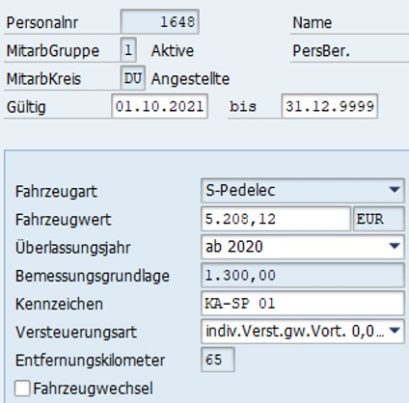Screen dimensions: 409x403
Task: Click the Fahrzeugwert label
Action: [x=63, y=220]
